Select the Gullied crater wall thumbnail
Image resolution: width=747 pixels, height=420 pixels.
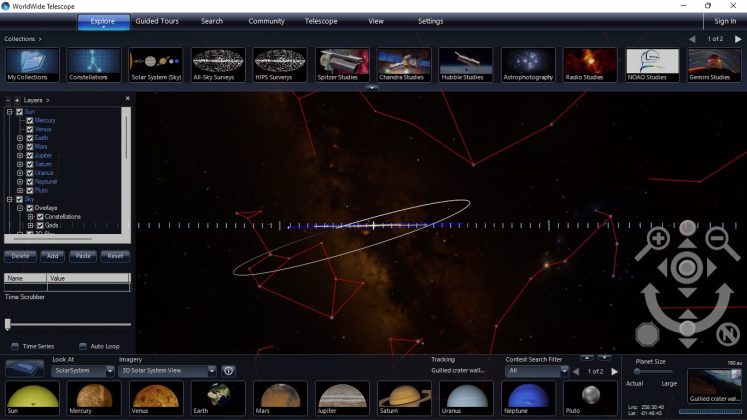click(x=714, y=386)
